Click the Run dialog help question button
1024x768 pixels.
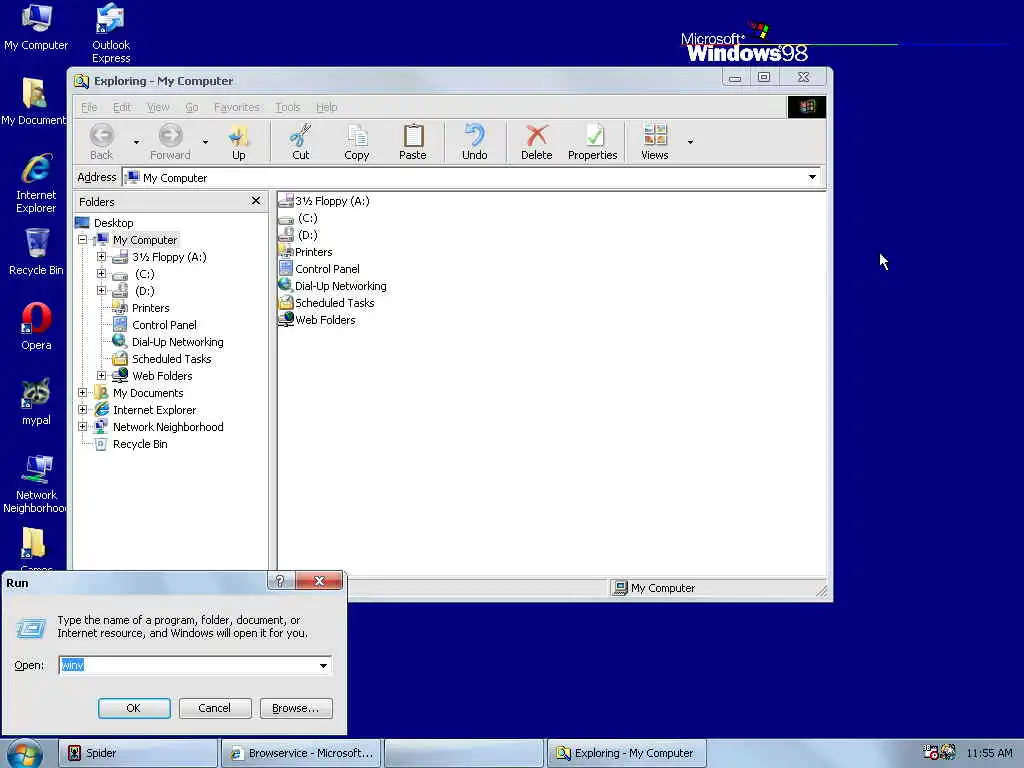(x=280, y=581)
